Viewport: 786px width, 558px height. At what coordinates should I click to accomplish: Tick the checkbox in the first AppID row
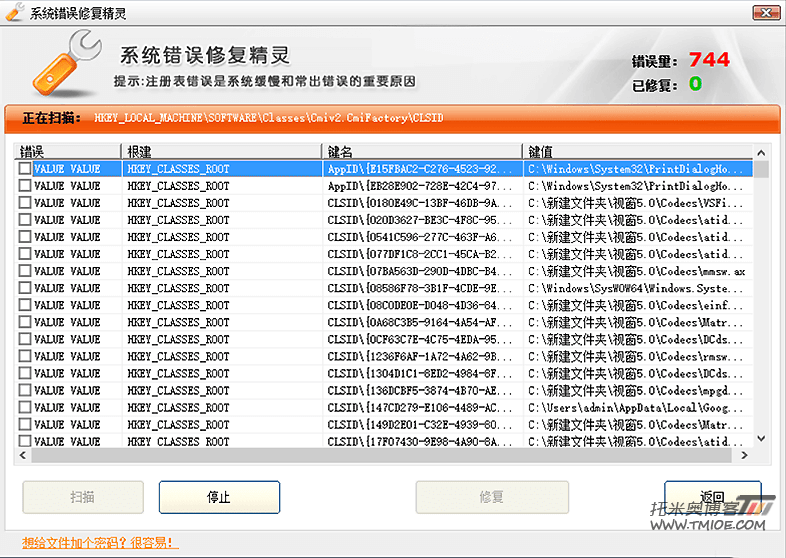(25, 169)
